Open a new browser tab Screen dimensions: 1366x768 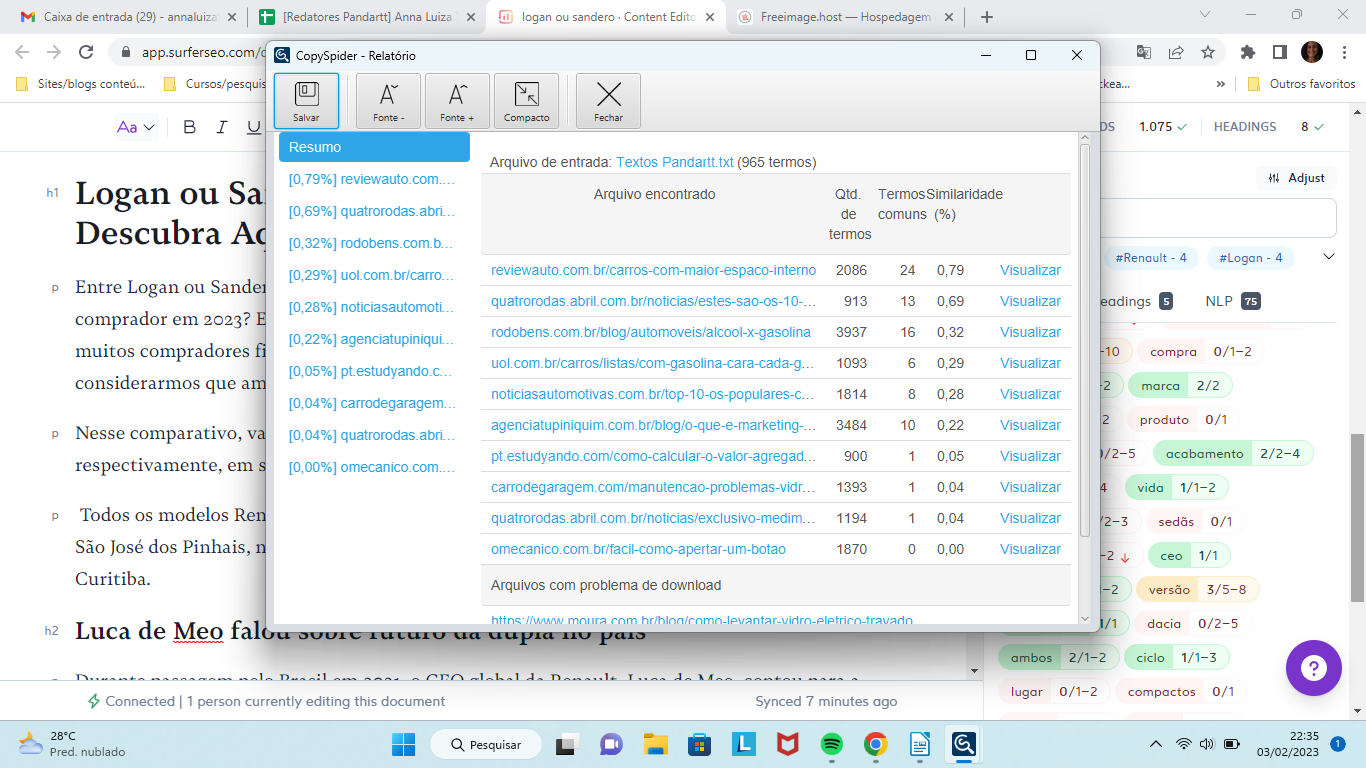coord(987,17)
